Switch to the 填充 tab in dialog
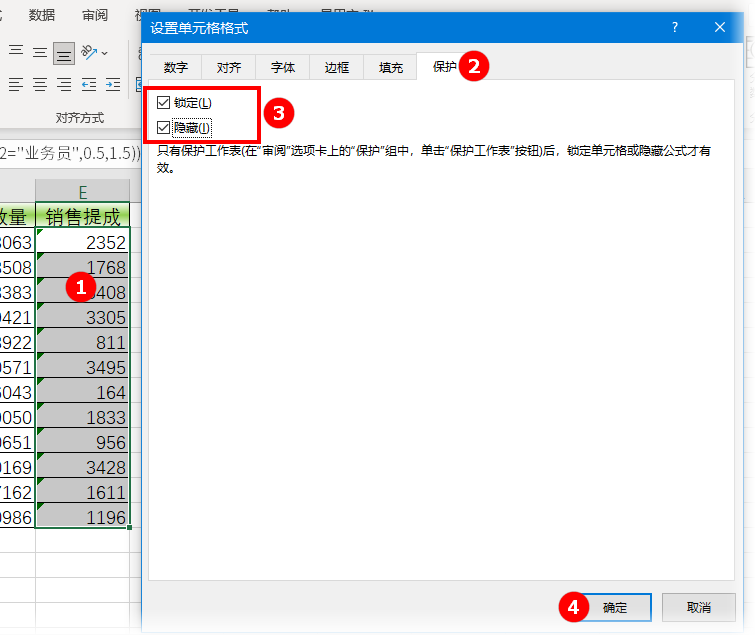 (x=391, y=67)
